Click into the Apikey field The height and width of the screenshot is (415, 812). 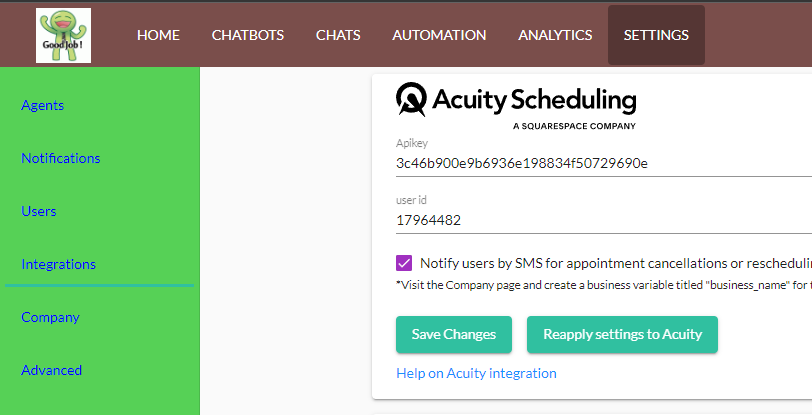pyautogui.click(x=604, y=164)
